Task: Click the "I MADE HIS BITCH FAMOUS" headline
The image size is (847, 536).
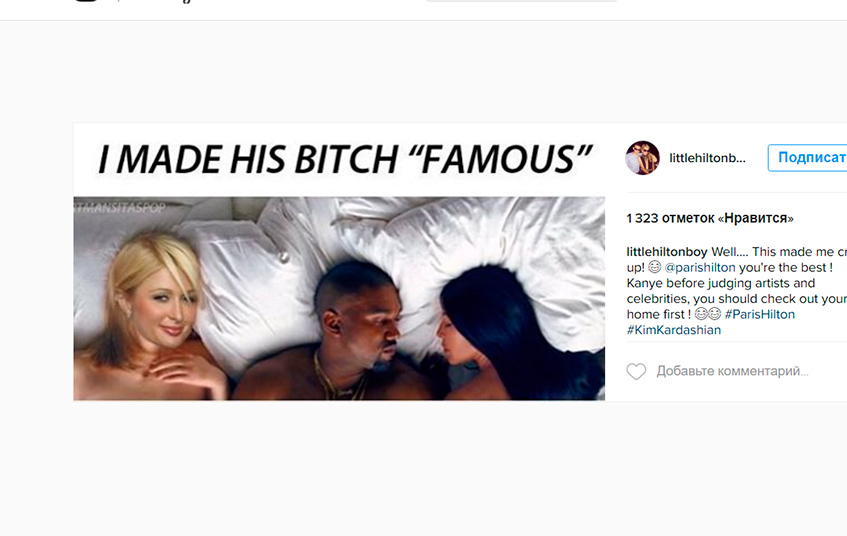Action: pyautogui.click(x=345, y=160)
